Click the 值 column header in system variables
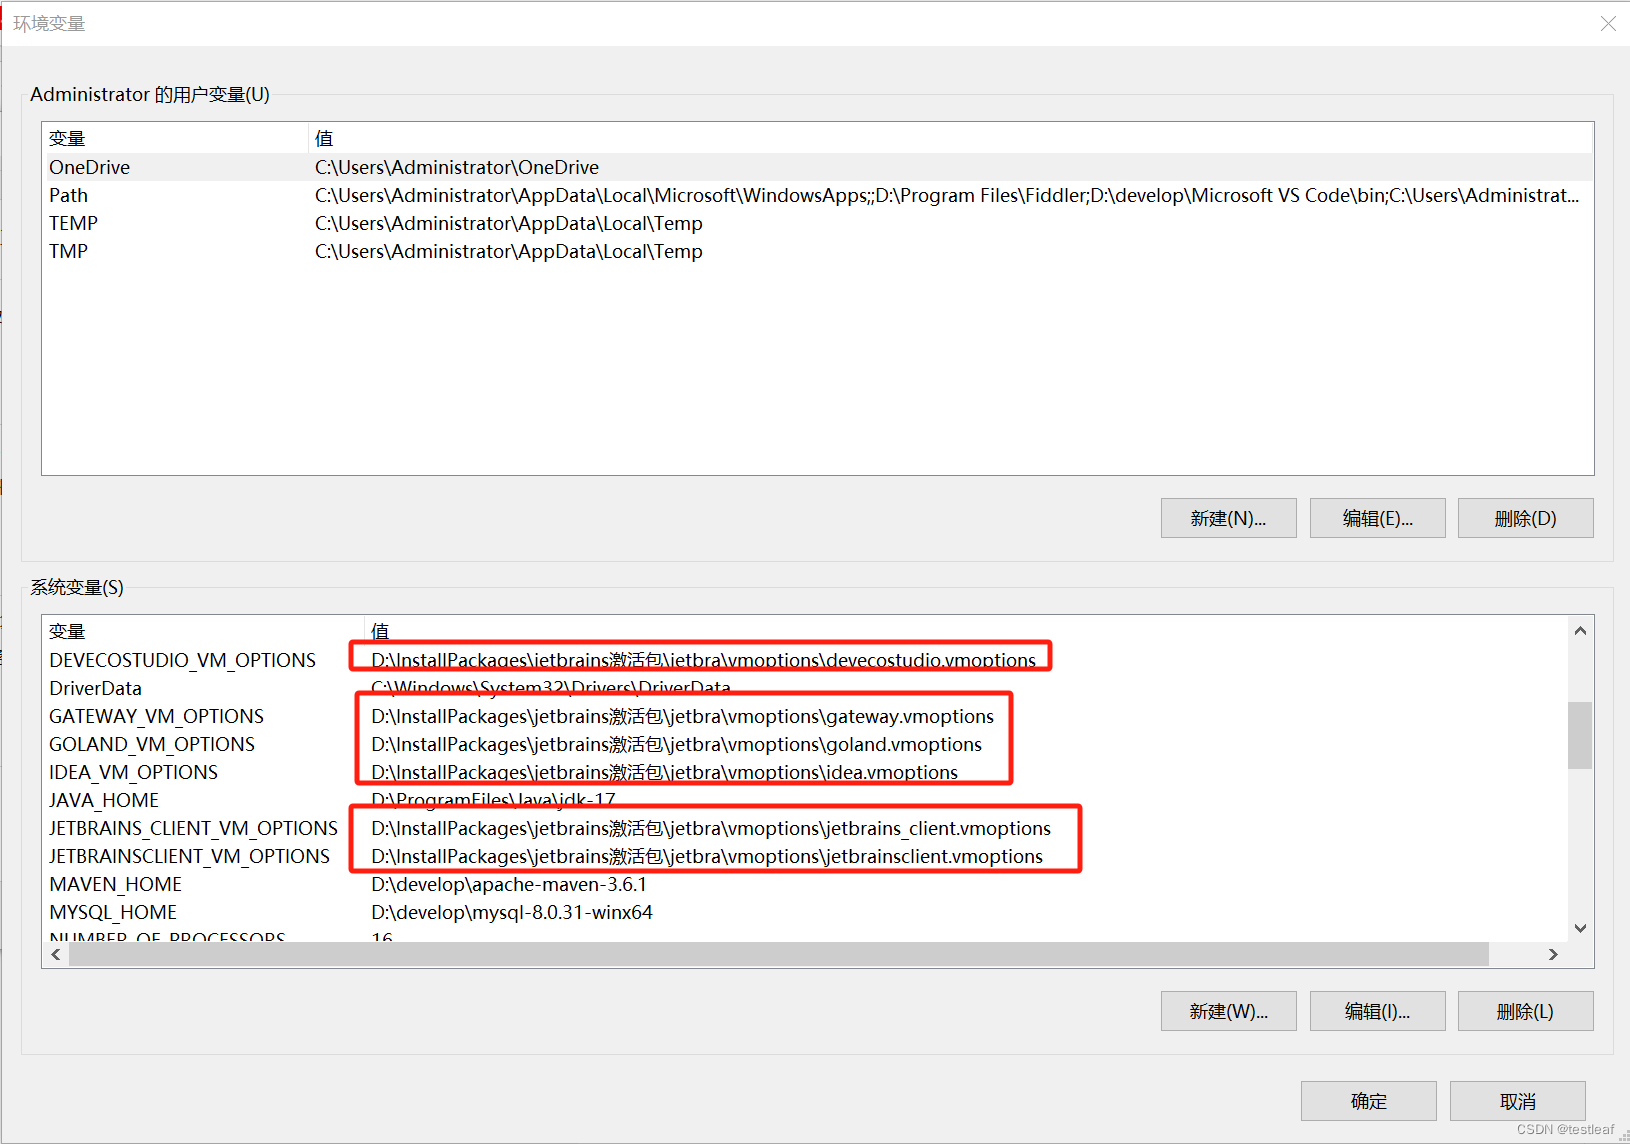Viewport: 1630px width, 1144px height. click(965, 631)
